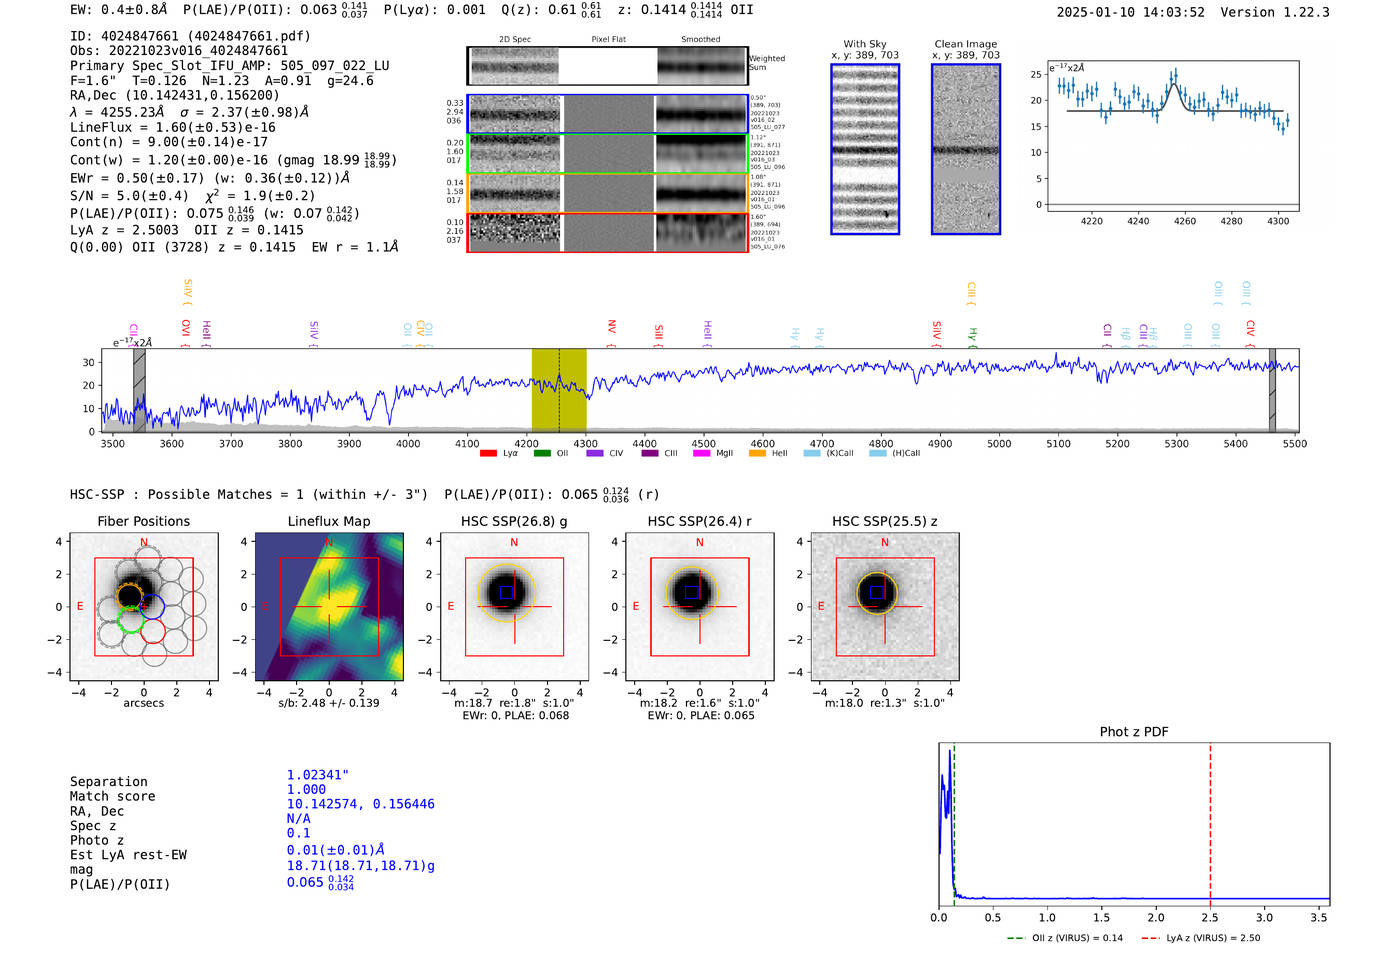Click the Clean Image cutout
This screenshot has height=953, width=1400.
pos(966,149)
